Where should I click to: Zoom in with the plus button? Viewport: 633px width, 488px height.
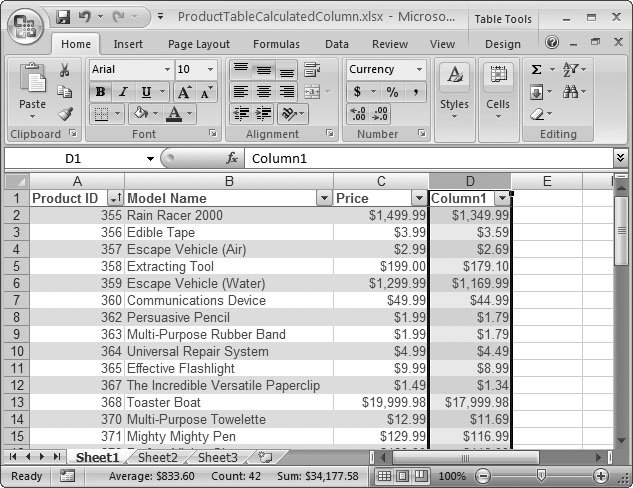(x=601, y=476)
